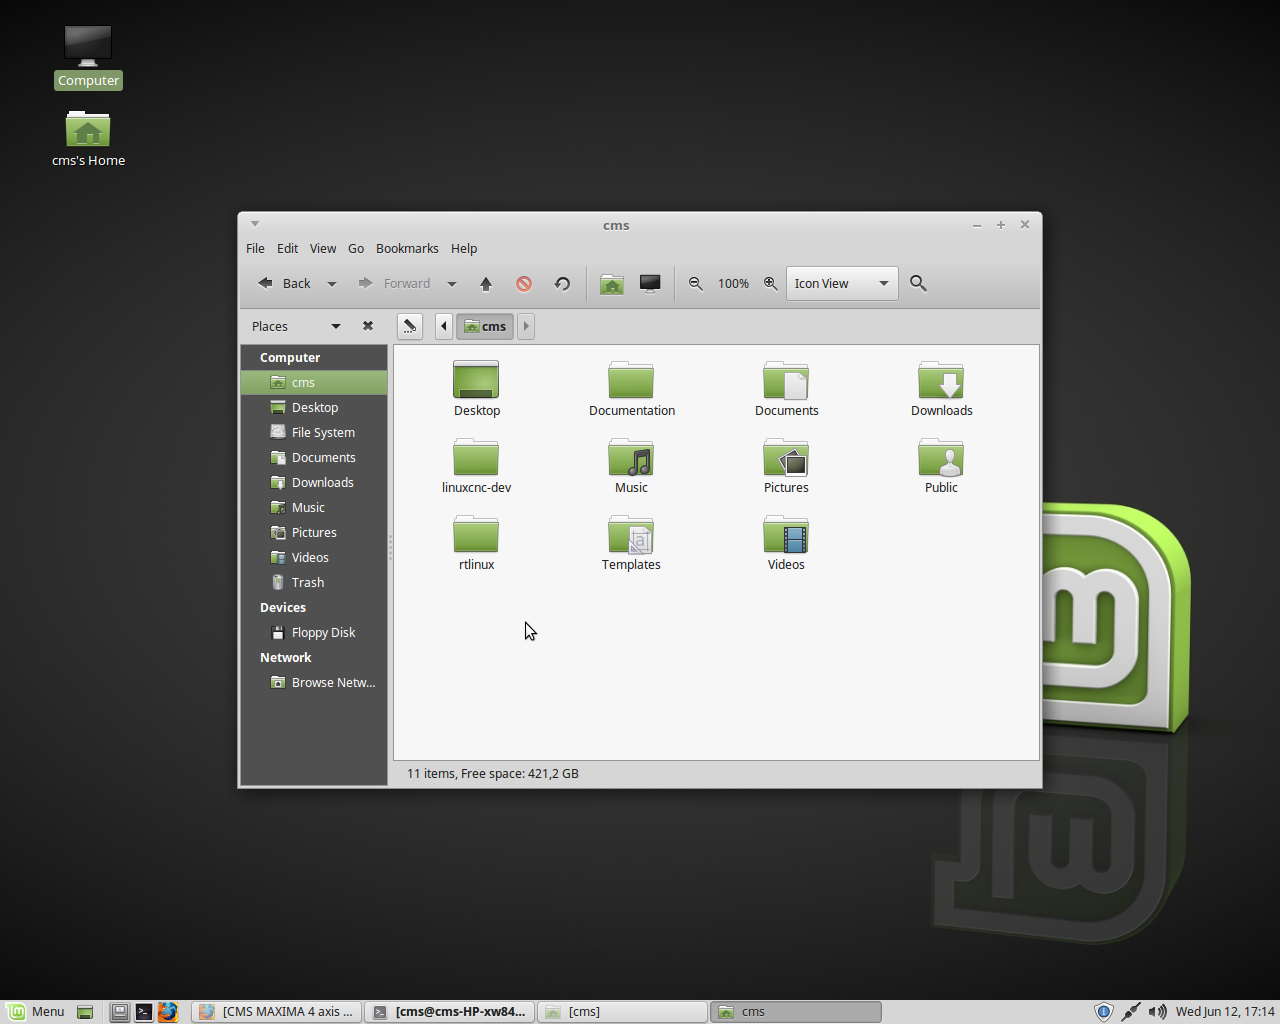Open the Edit menu
1280x1024 pixels.
pos(287,248)
